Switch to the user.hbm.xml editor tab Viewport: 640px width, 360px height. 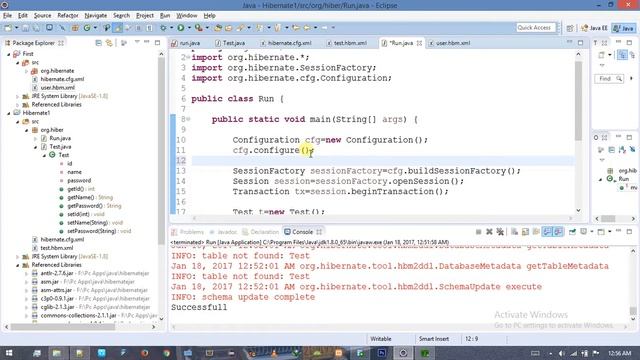pyautogui.click(x=449, y=43)
